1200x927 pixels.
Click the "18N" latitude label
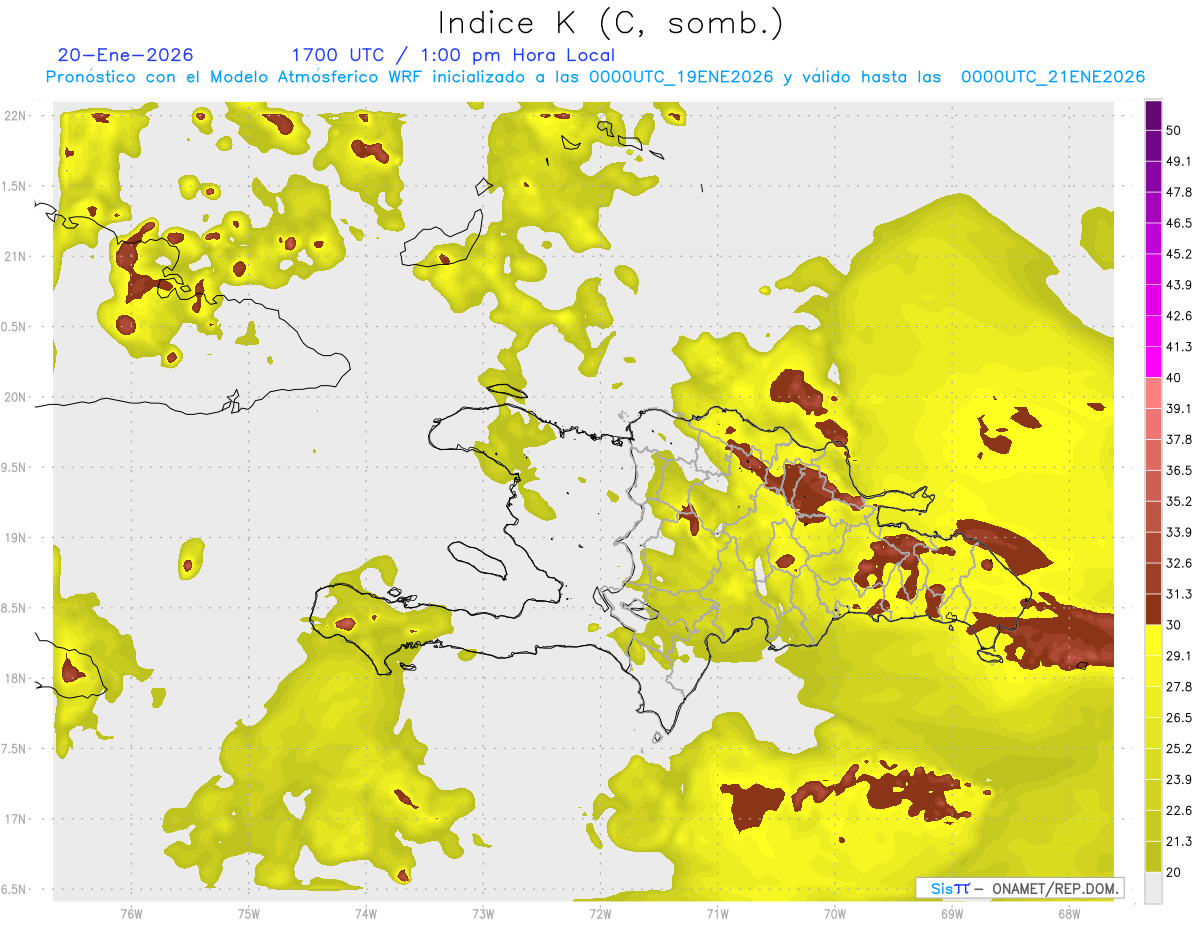(16, 679)
